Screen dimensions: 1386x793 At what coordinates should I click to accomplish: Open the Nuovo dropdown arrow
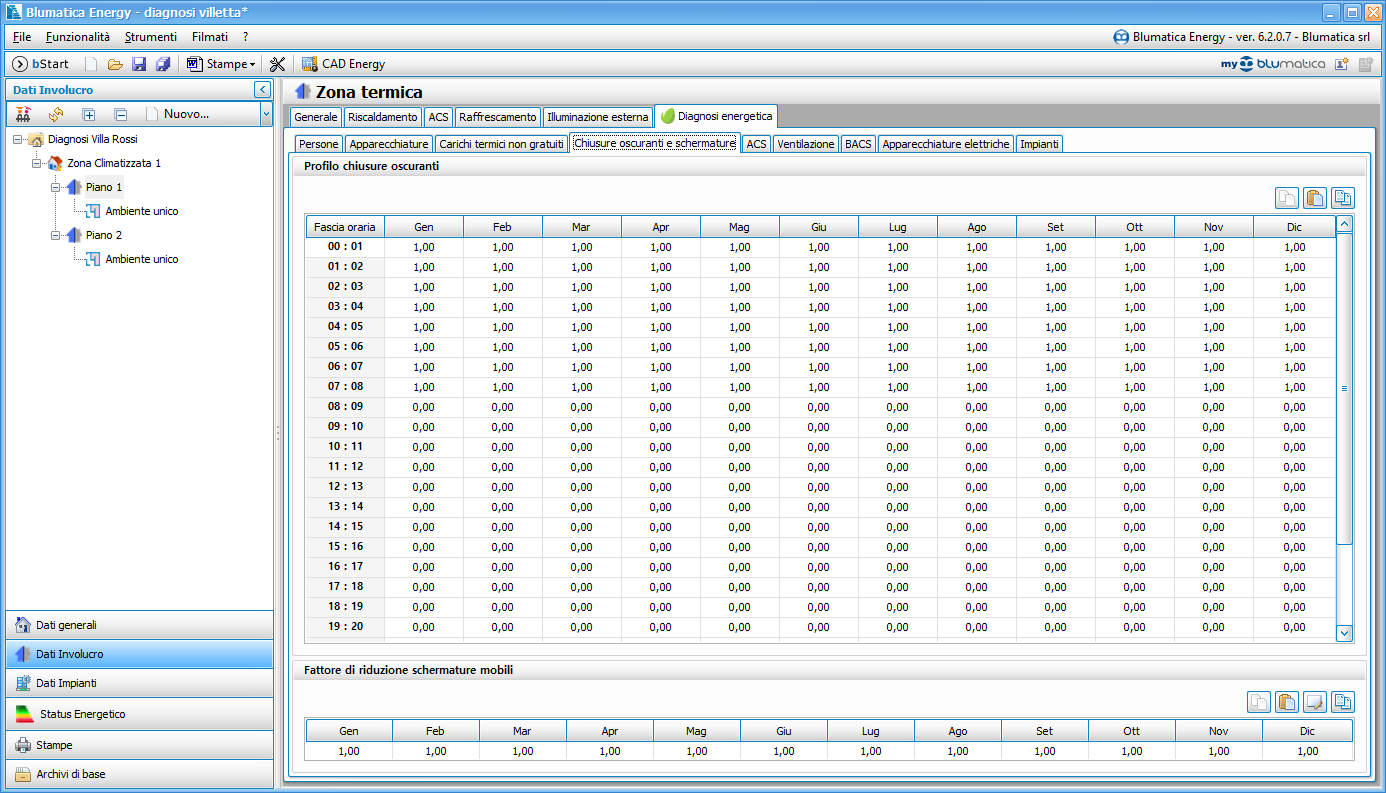266,114
